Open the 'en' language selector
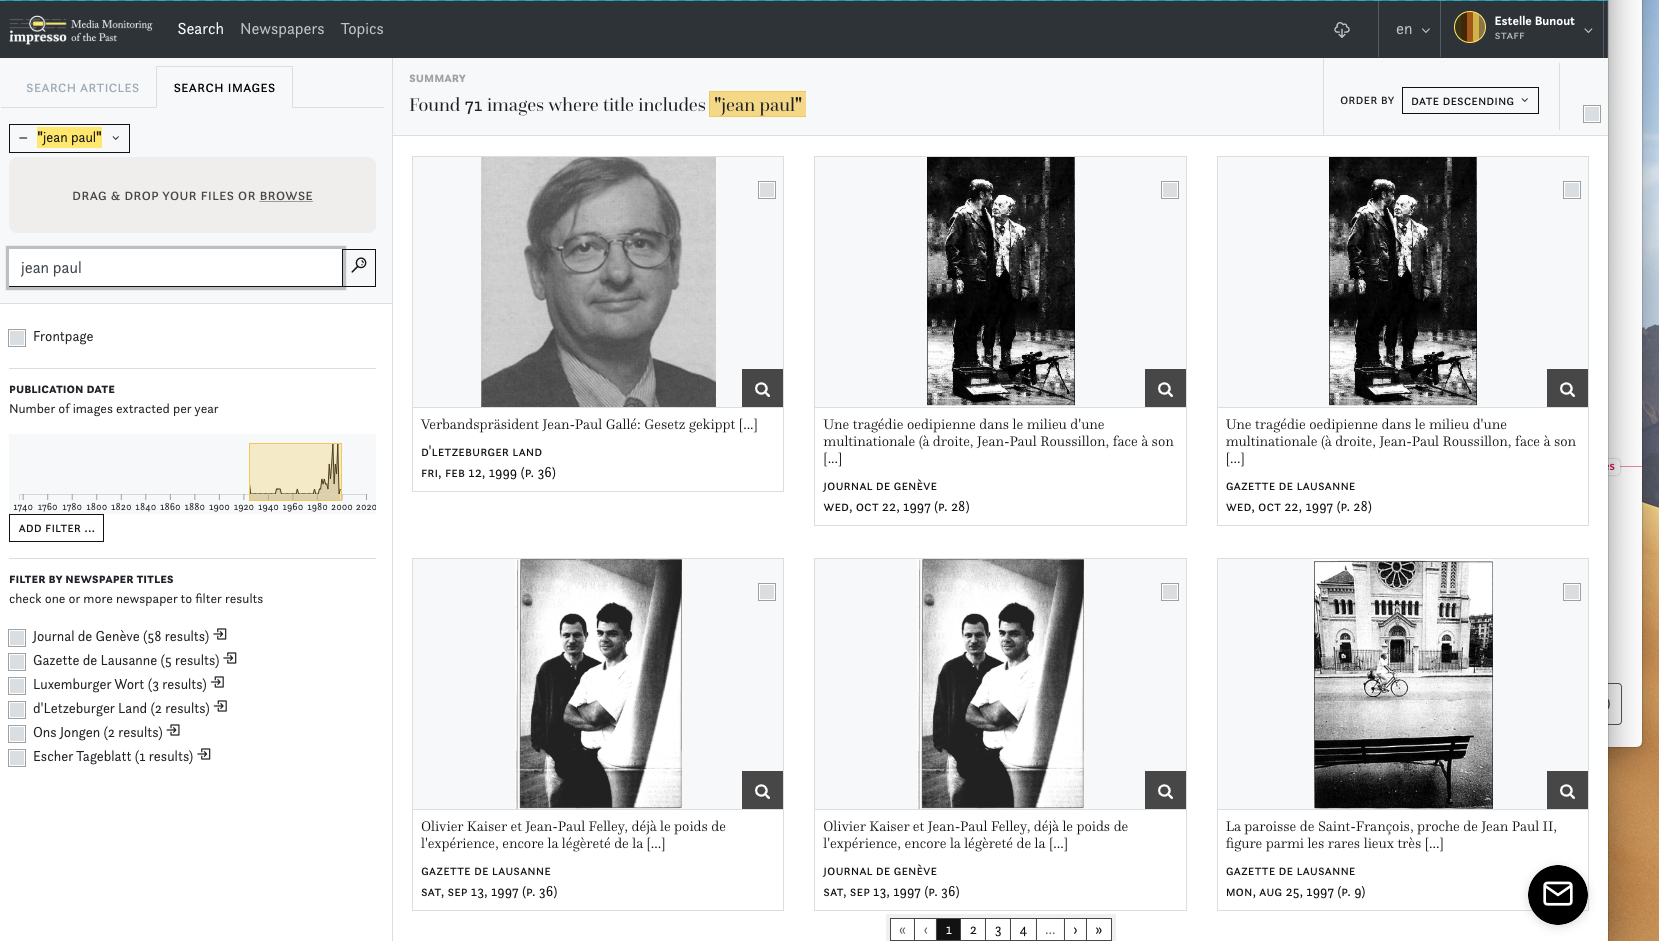Image resolution: width=1659 pixels, height=941 pixels. (1409, 30)
